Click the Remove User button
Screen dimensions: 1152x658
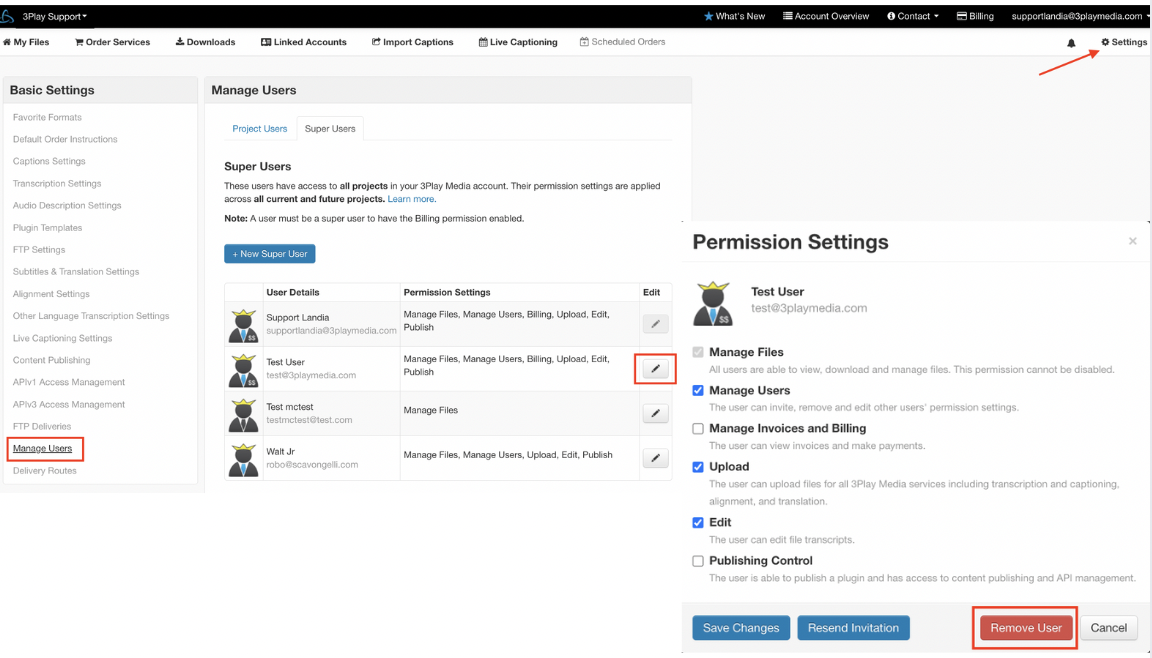[1026, 628]
